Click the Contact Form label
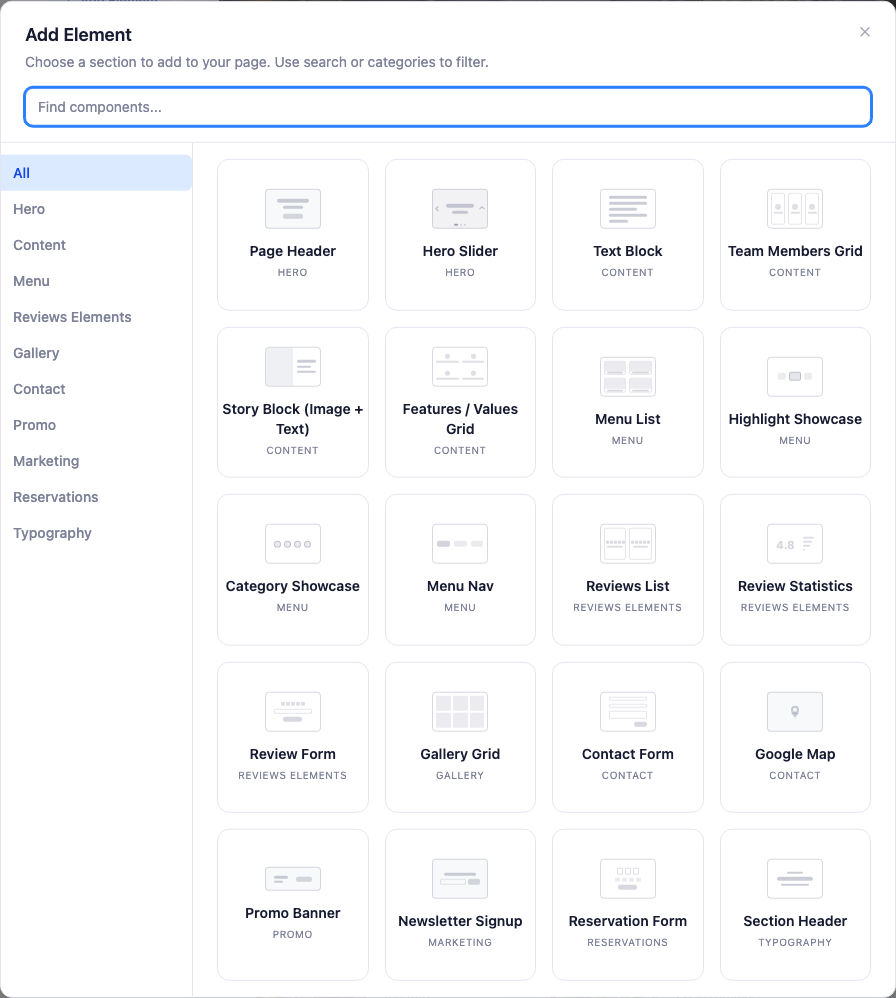 coord(627,754)
